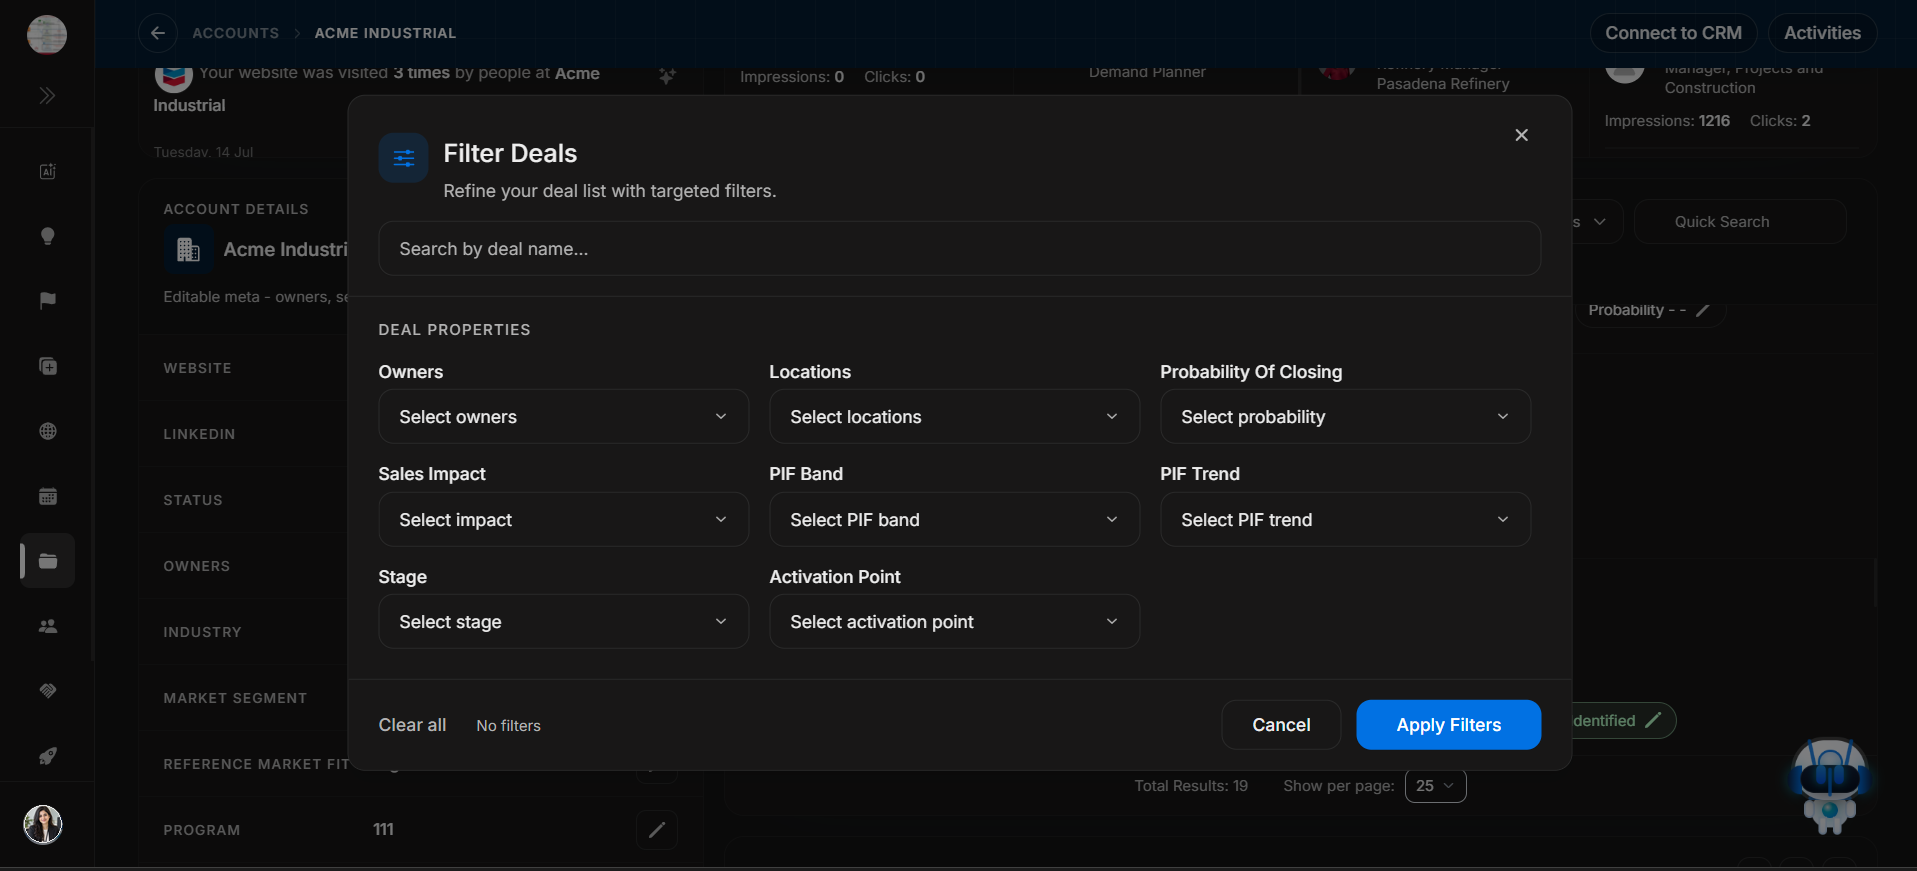Viewport: 1917px width, 871px height.
Task: Open the people contacts sidebar icon
Action: pos(47,626)
